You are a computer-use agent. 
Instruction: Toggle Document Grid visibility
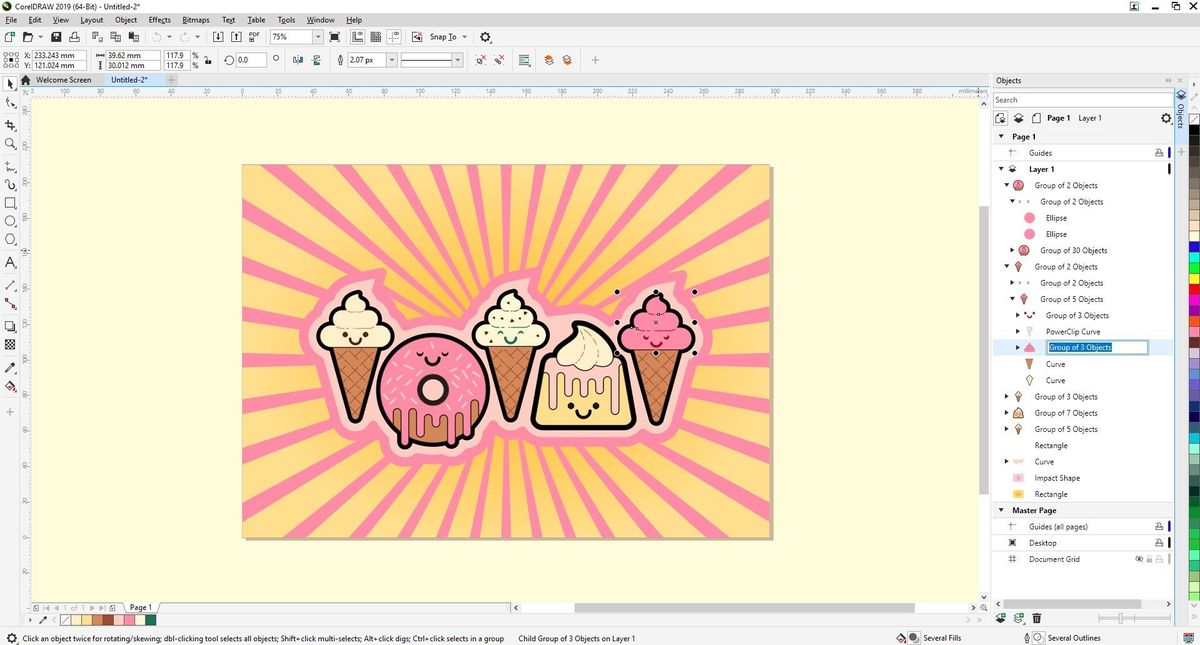pos(1139,559)
